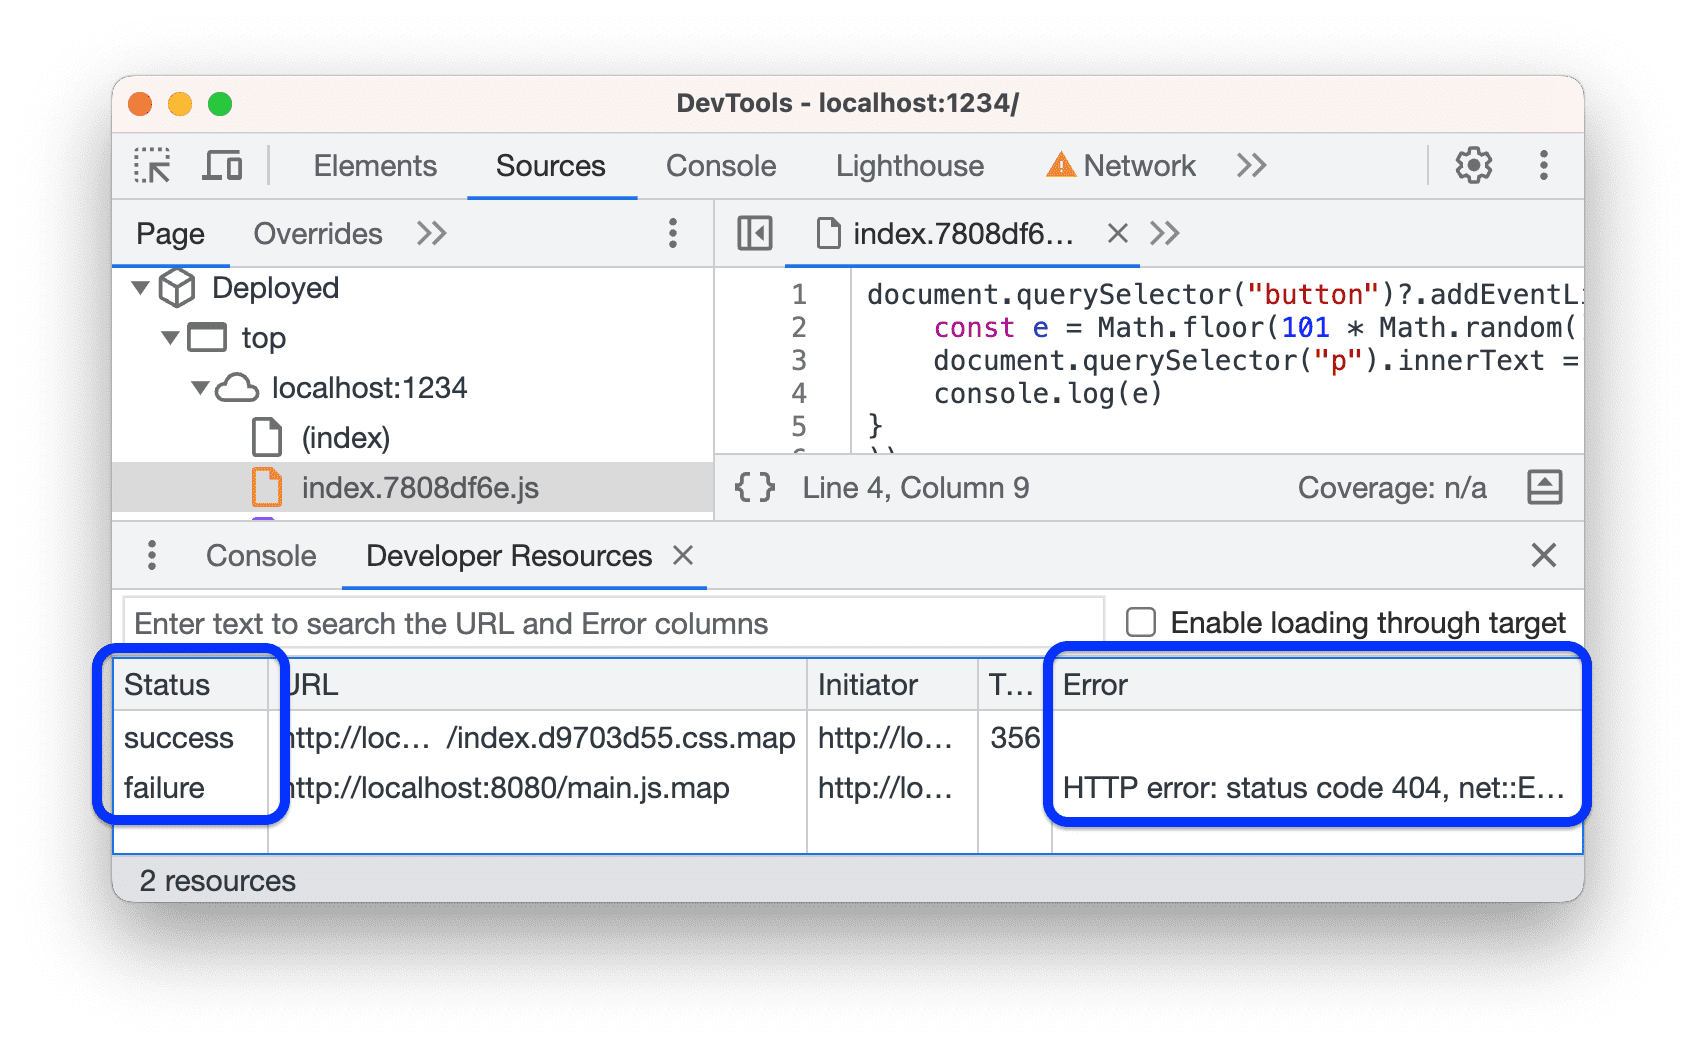Toggle the device toolbar icon

pos(222,165)
